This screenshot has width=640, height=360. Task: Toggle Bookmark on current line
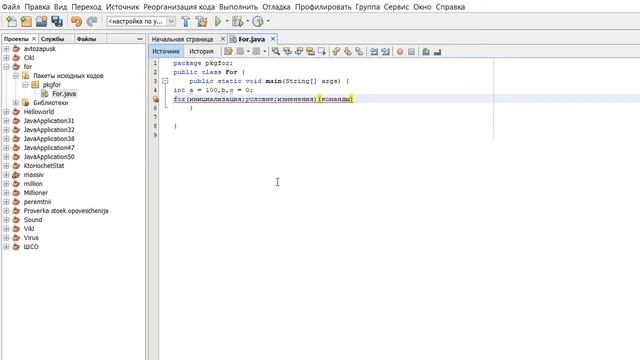(x=359, y=51)
